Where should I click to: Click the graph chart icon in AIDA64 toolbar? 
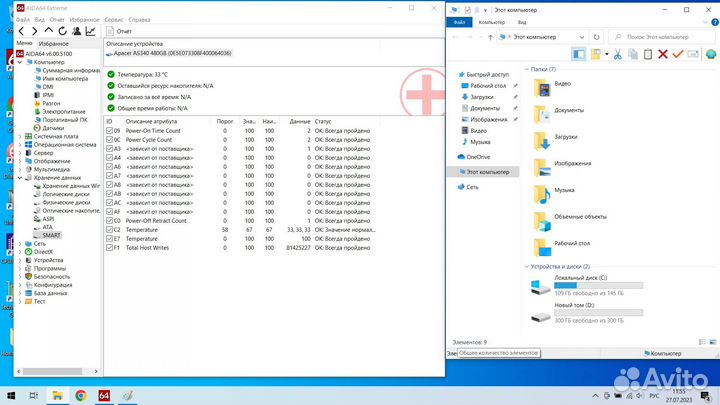[92, 32]
